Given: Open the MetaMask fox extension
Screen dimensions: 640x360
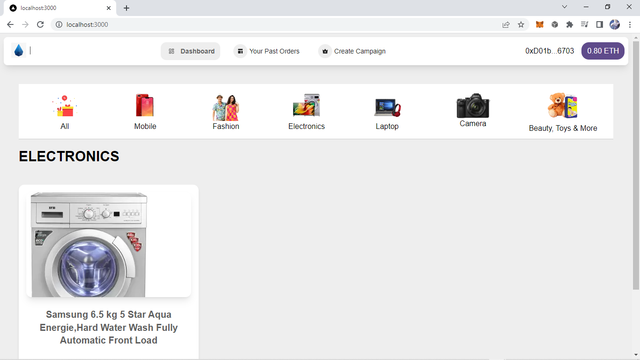Looking at the screenshot, I should point(540,24).
